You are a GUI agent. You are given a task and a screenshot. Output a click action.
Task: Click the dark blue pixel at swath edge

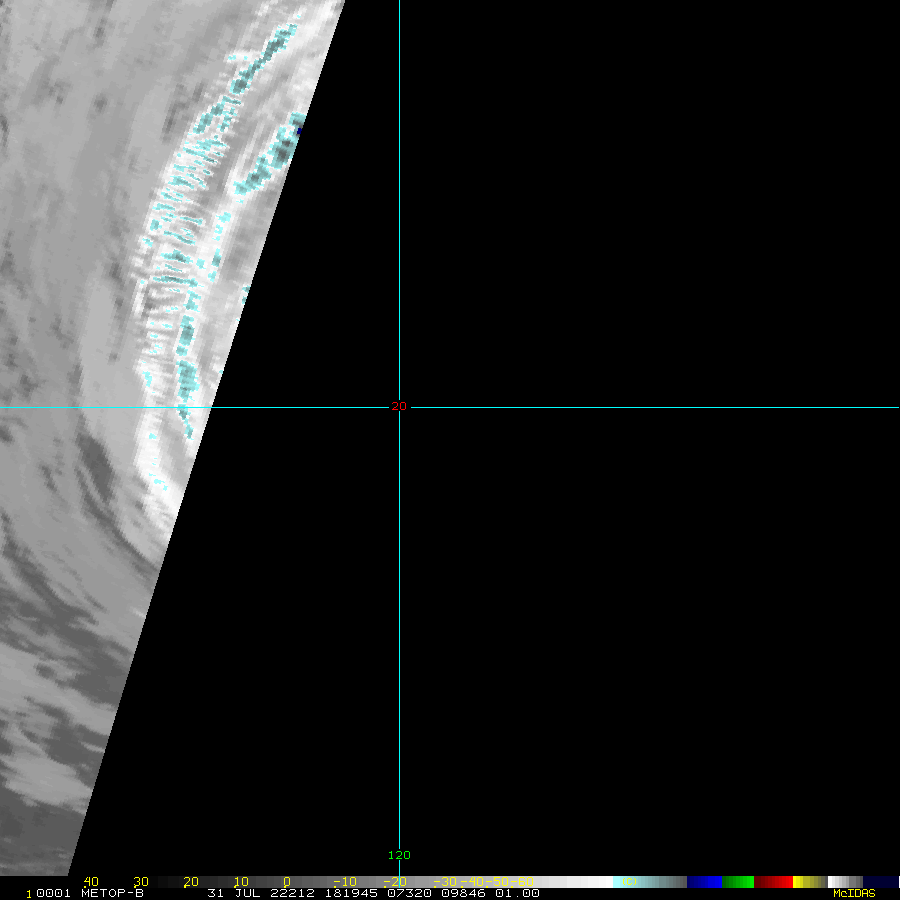pyautogui.click(x=299, y=130)
